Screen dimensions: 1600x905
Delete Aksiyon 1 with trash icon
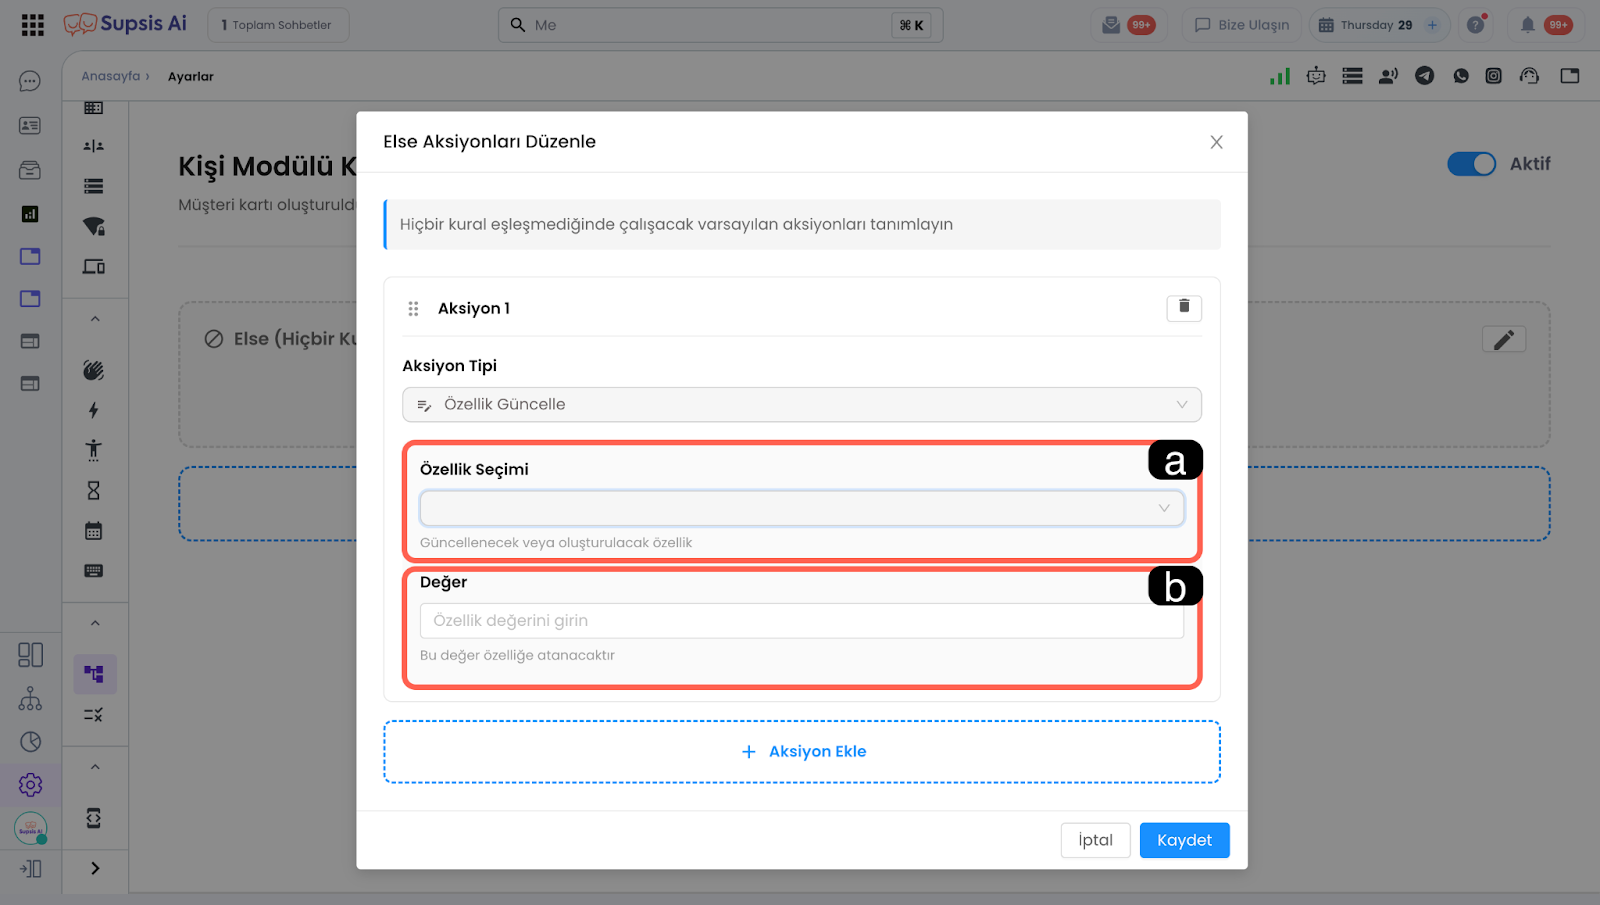coord(1184,307)
